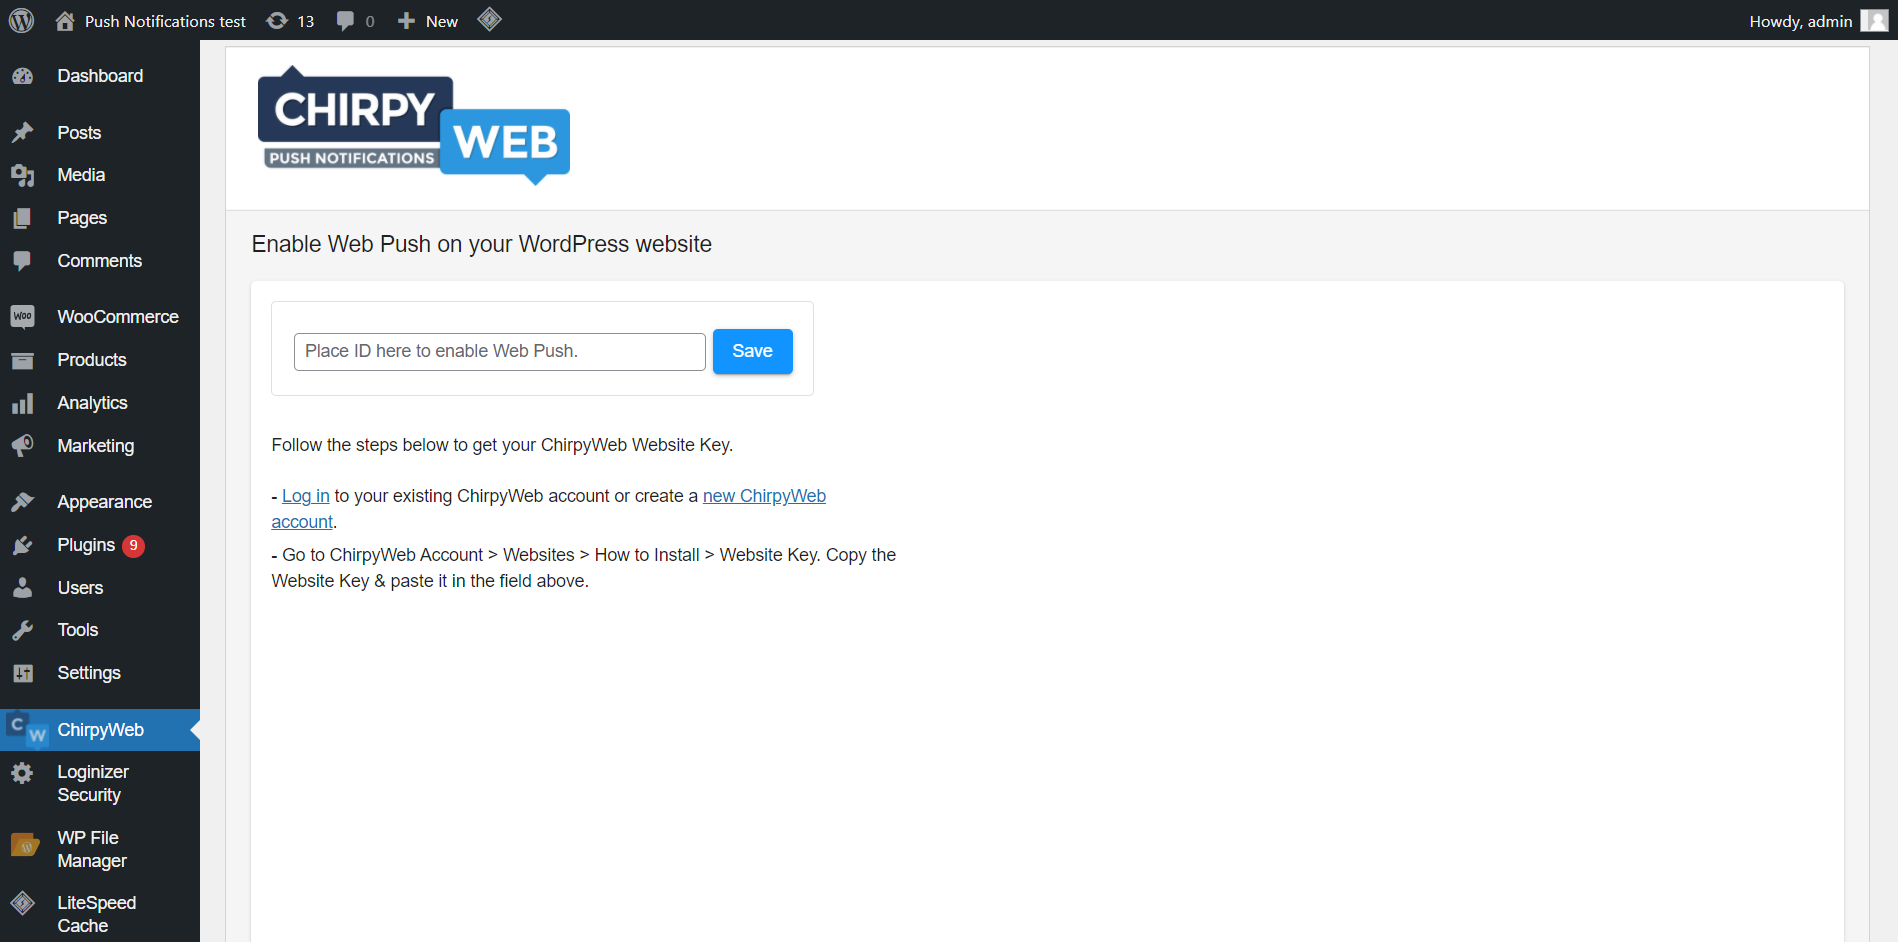Open LiteSpeed Cache sidebar menu label
The height and width of the screenshot is (942, 1898).
point(97,914)
